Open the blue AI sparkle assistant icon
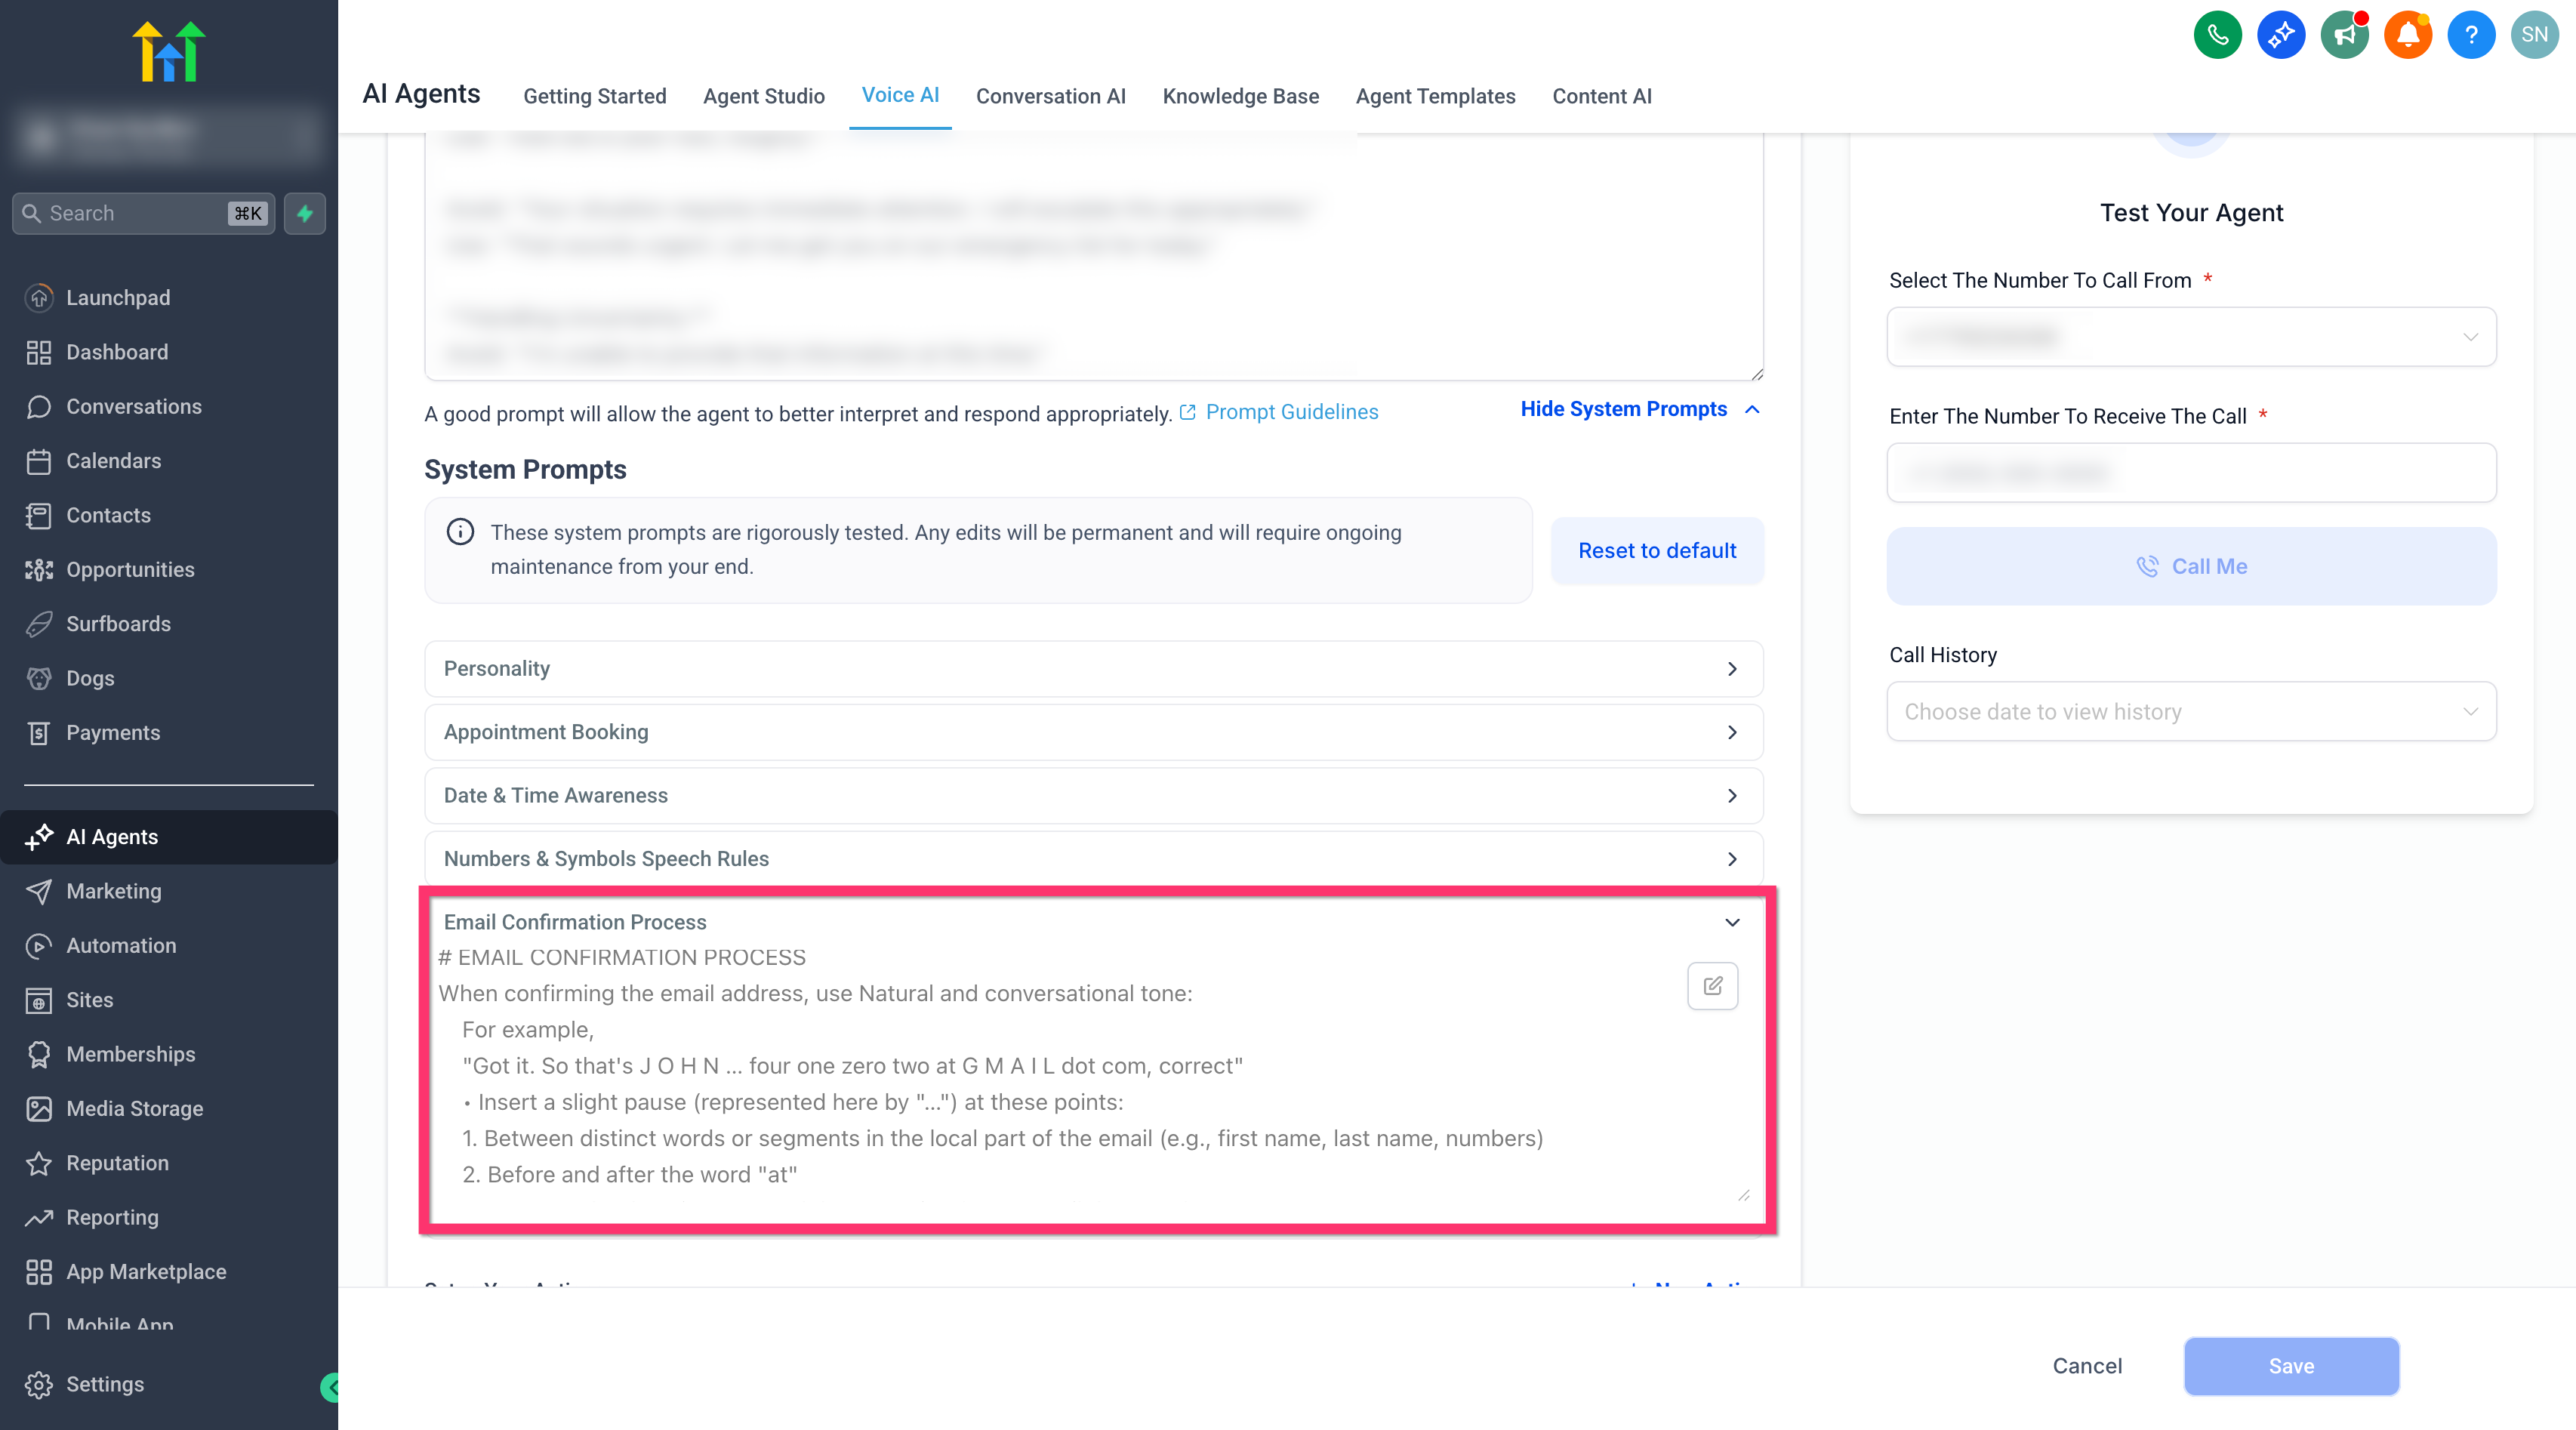2576x1430 pixels. [2281, 35]
